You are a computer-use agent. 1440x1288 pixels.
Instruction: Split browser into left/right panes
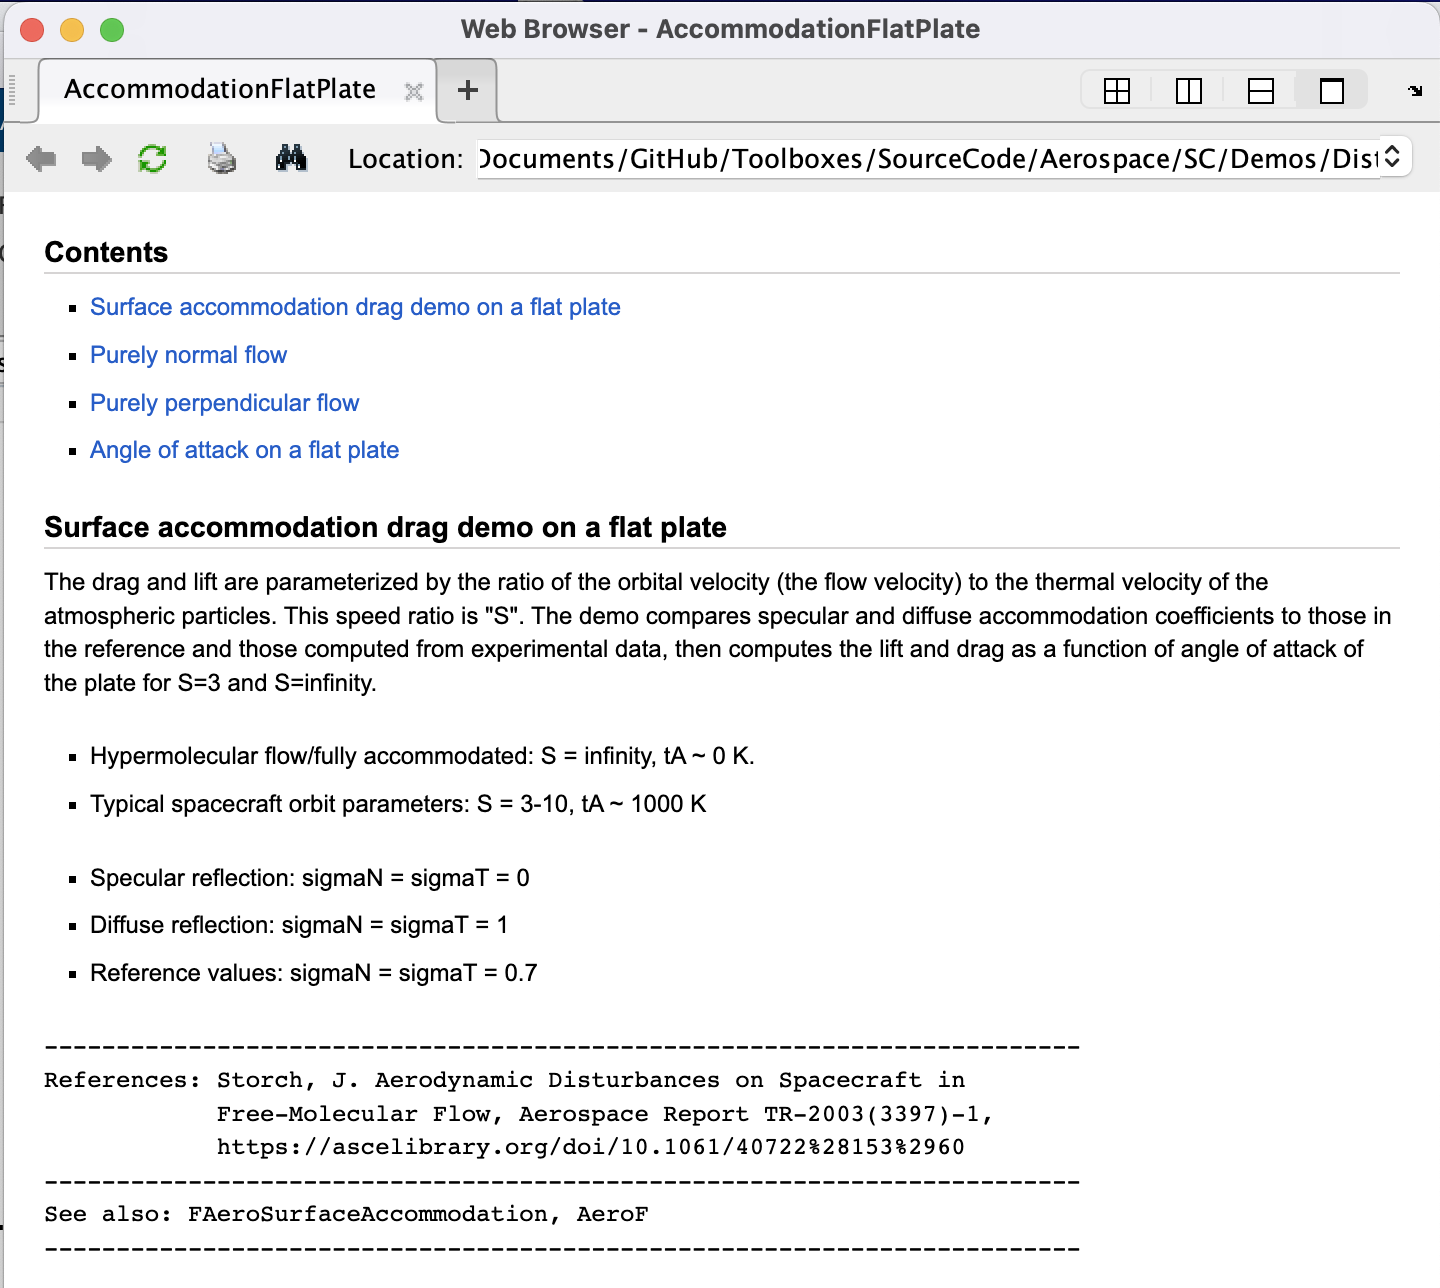pos(1188,91)
